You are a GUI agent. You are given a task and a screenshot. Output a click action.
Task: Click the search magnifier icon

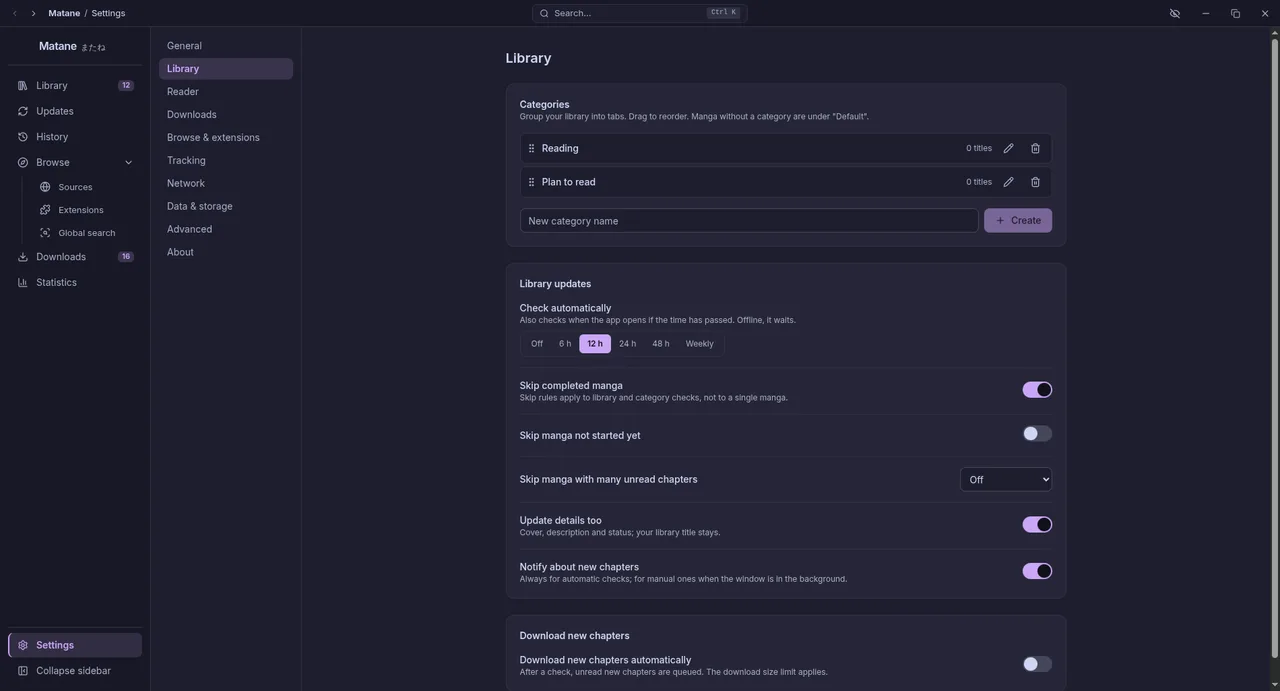point(544,13)
